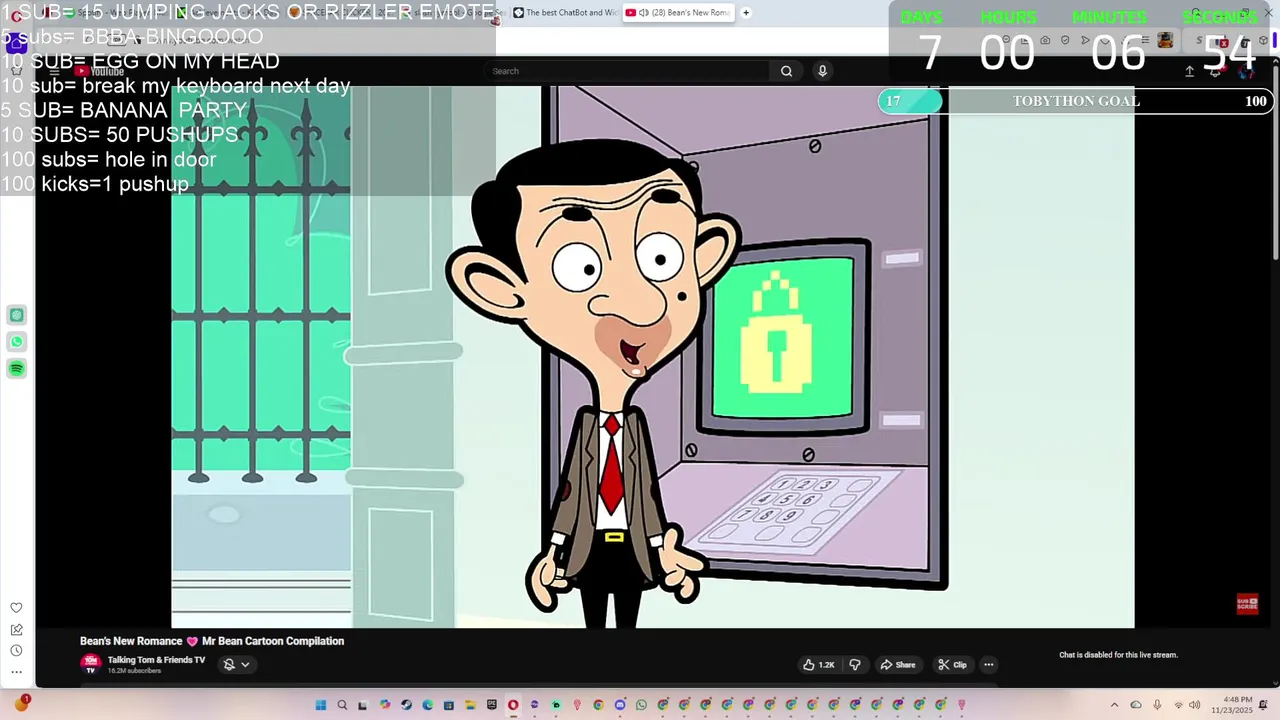Click the Opera send paper-plane icon

1085,40
